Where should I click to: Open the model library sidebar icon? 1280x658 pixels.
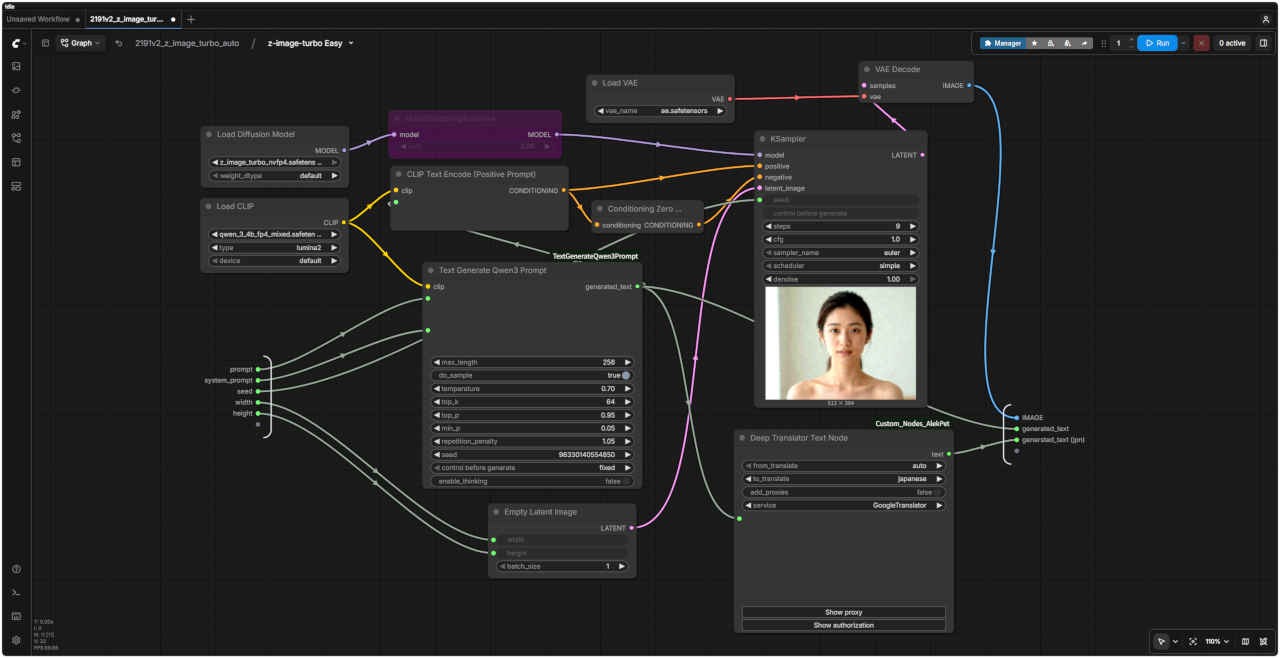(x=16, y=114)
